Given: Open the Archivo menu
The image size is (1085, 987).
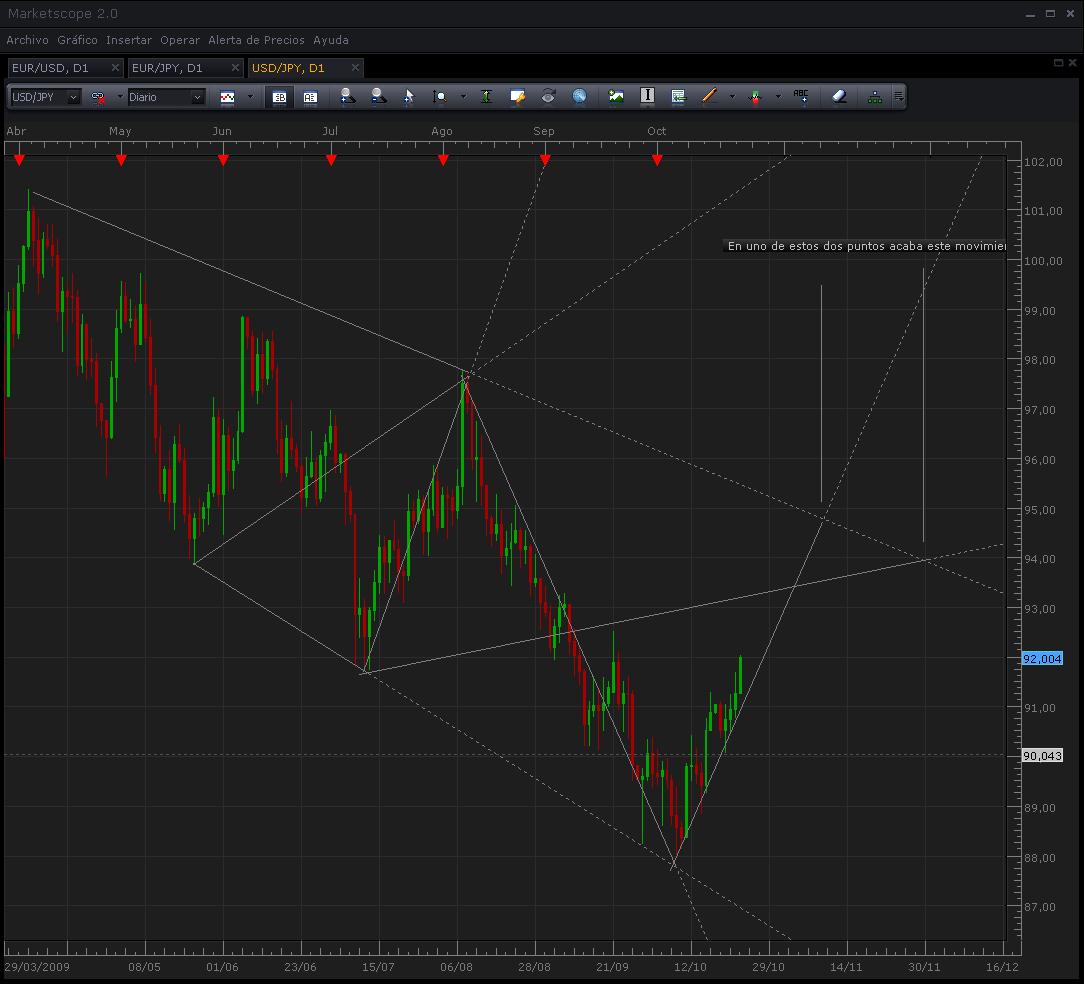Looking at the screenshot, I should [28, 40].
